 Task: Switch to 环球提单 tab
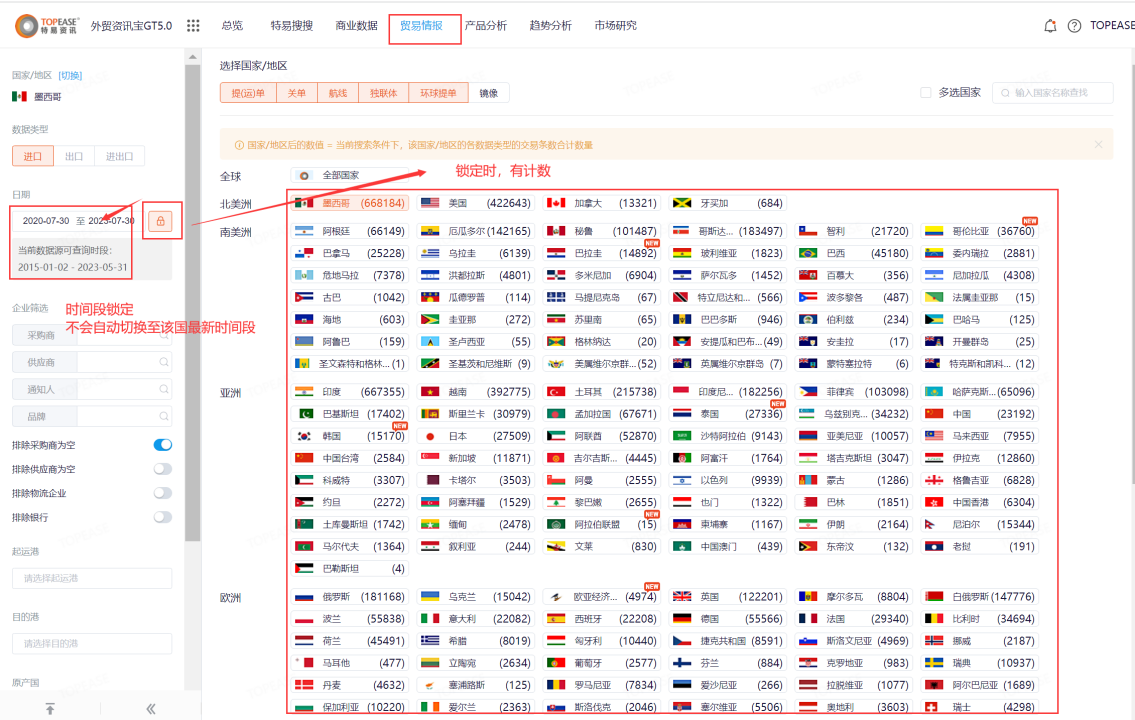coord(439,93)
